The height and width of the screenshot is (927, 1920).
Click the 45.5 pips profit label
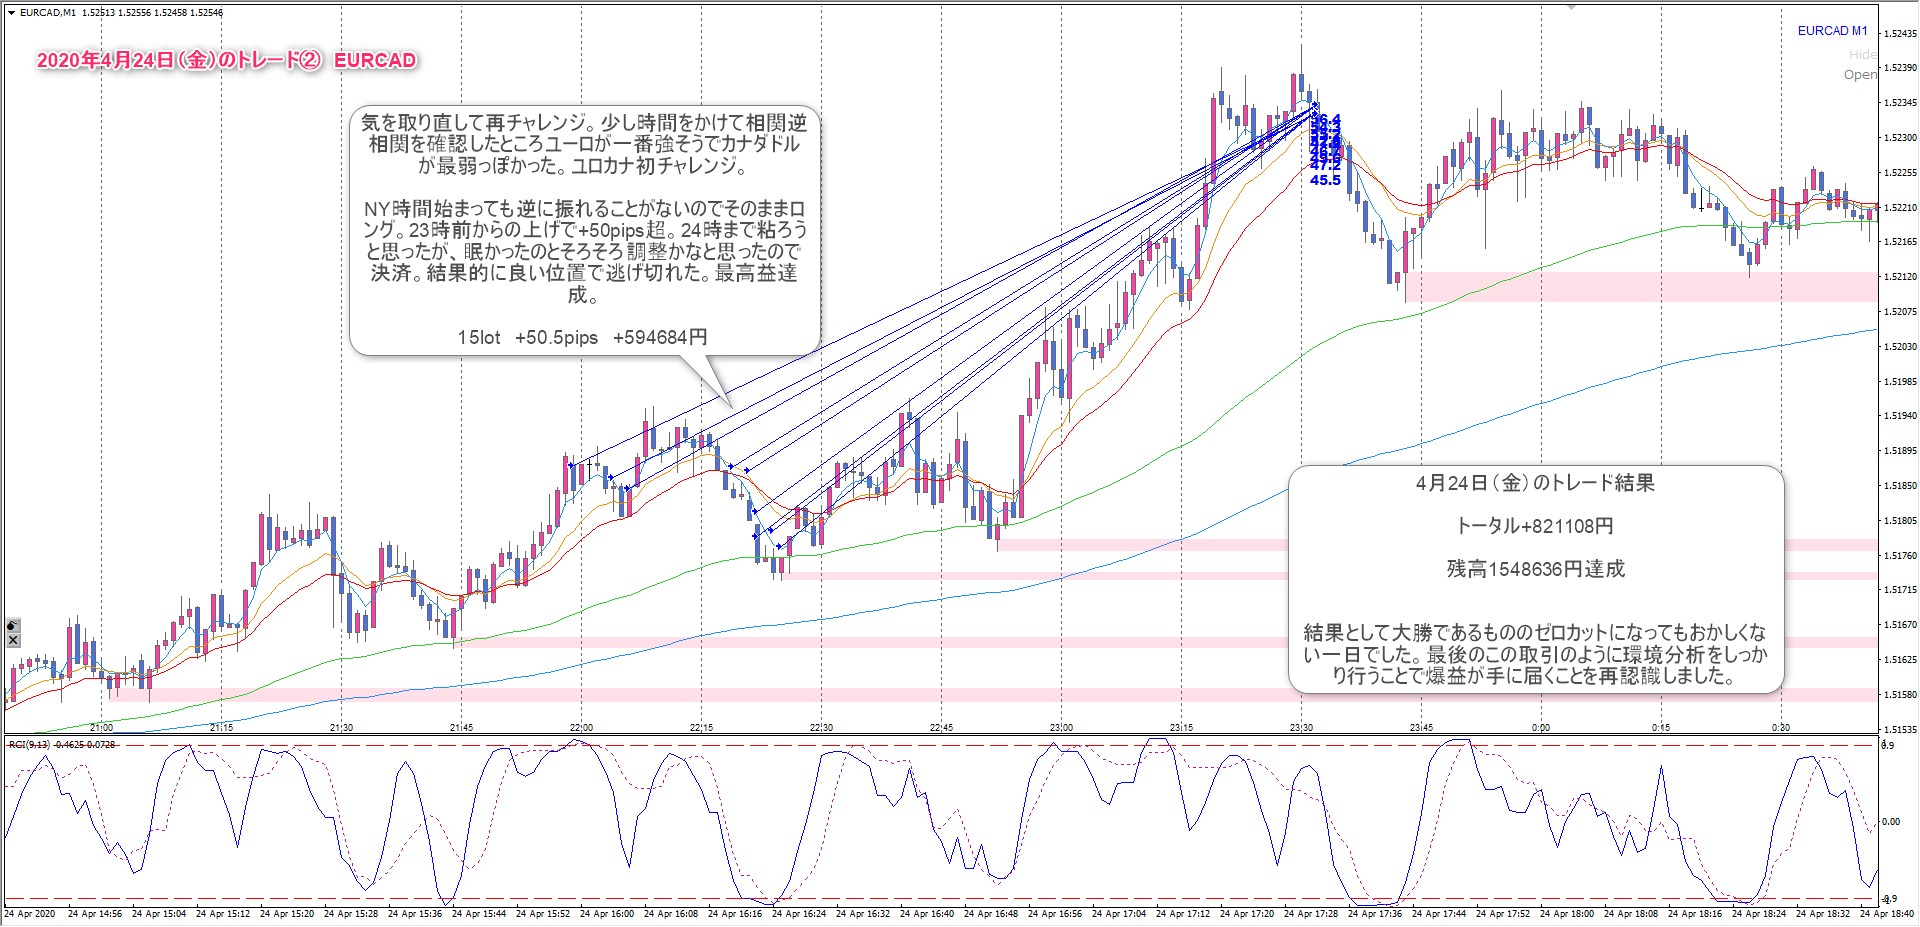click(x=1325, y=180)
